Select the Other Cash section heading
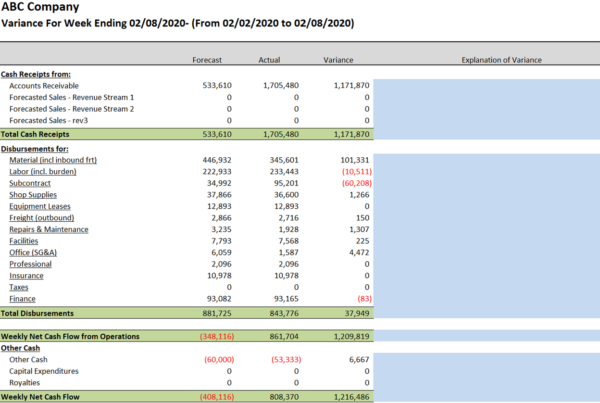 pos(20,348)
